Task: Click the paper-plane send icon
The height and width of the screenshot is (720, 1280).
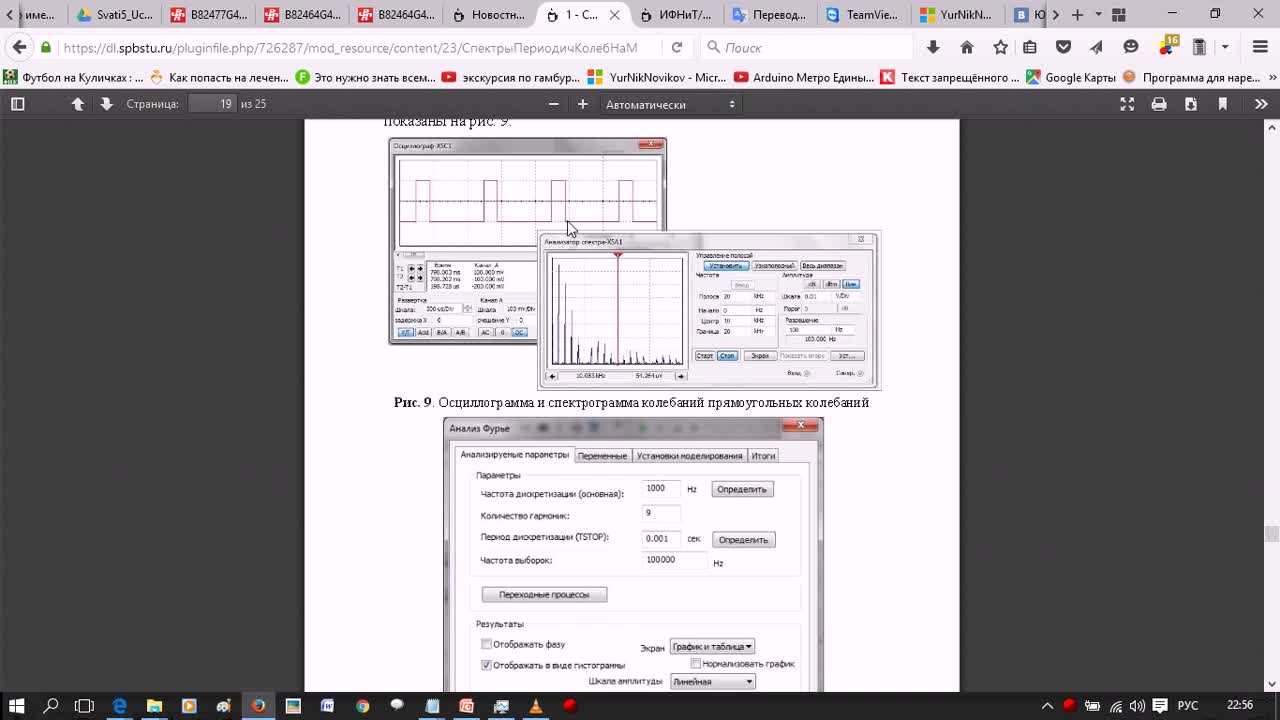Action: pyautogui.click(x=1097, y=47)
